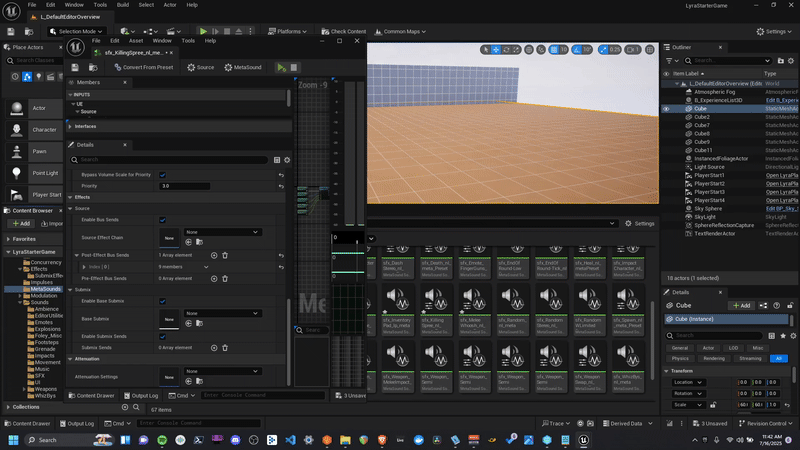Viewport: 800px width, 450px height.
Task: Select Cube7 in the Outliner
Action: coord(702,126)
